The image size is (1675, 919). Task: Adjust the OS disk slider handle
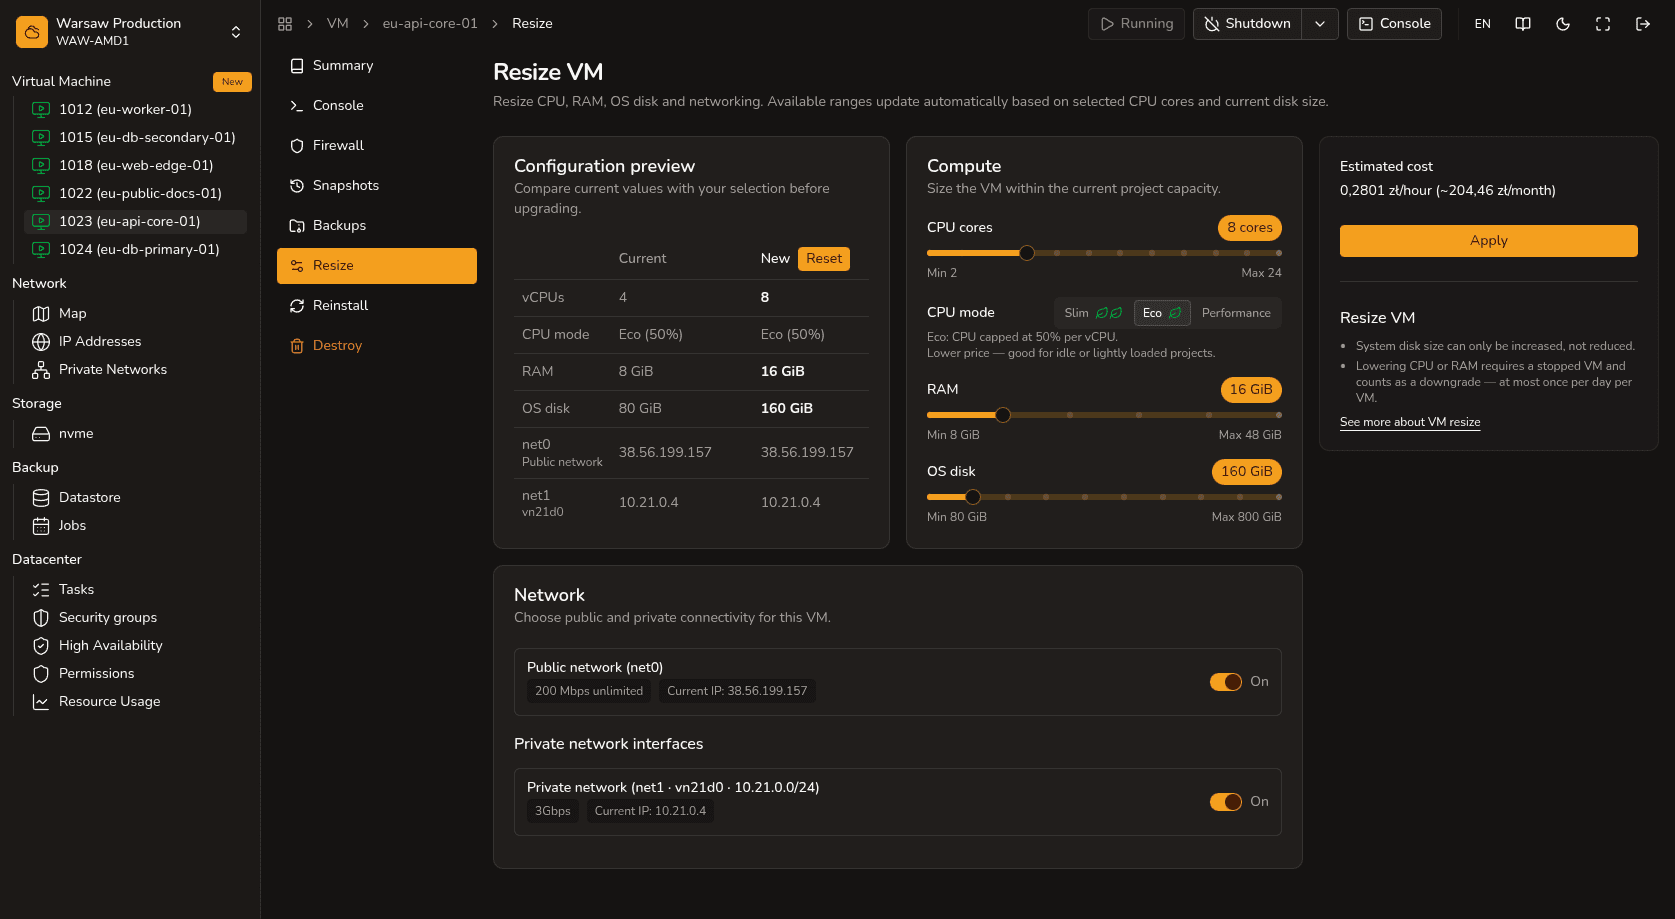coord(973,497)
